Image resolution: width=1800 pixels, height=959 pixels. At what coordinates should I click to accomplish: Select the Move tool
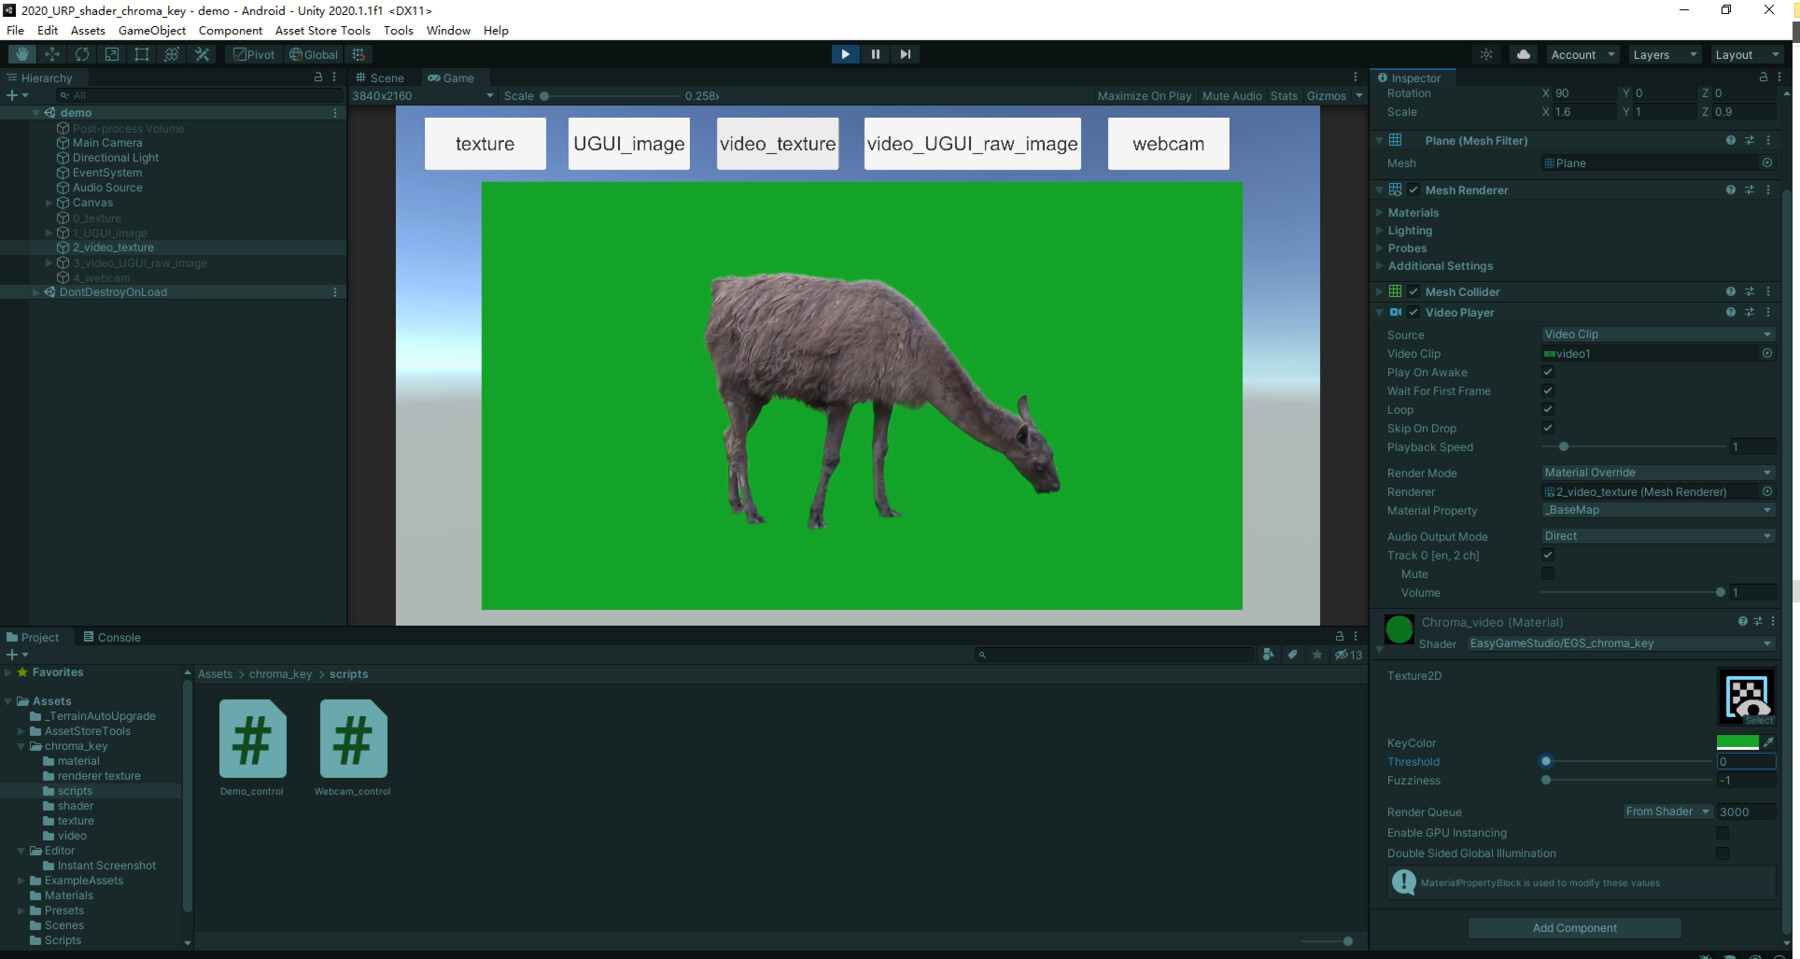pyautogui.click(x=52, y=54)
